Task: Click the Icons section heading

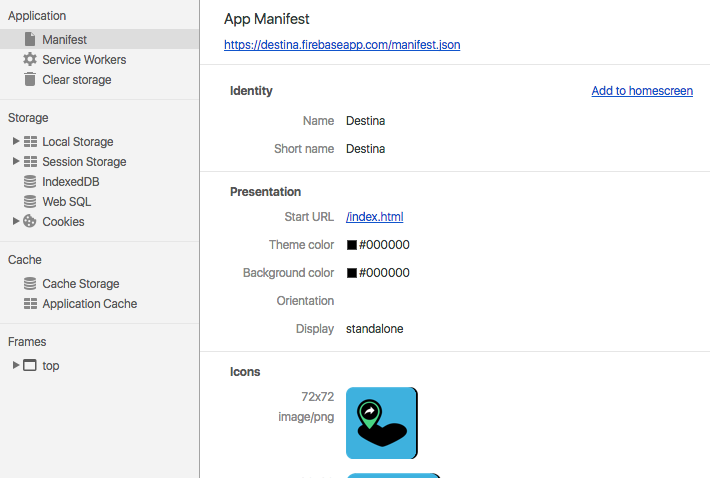Action: point(245,372)
